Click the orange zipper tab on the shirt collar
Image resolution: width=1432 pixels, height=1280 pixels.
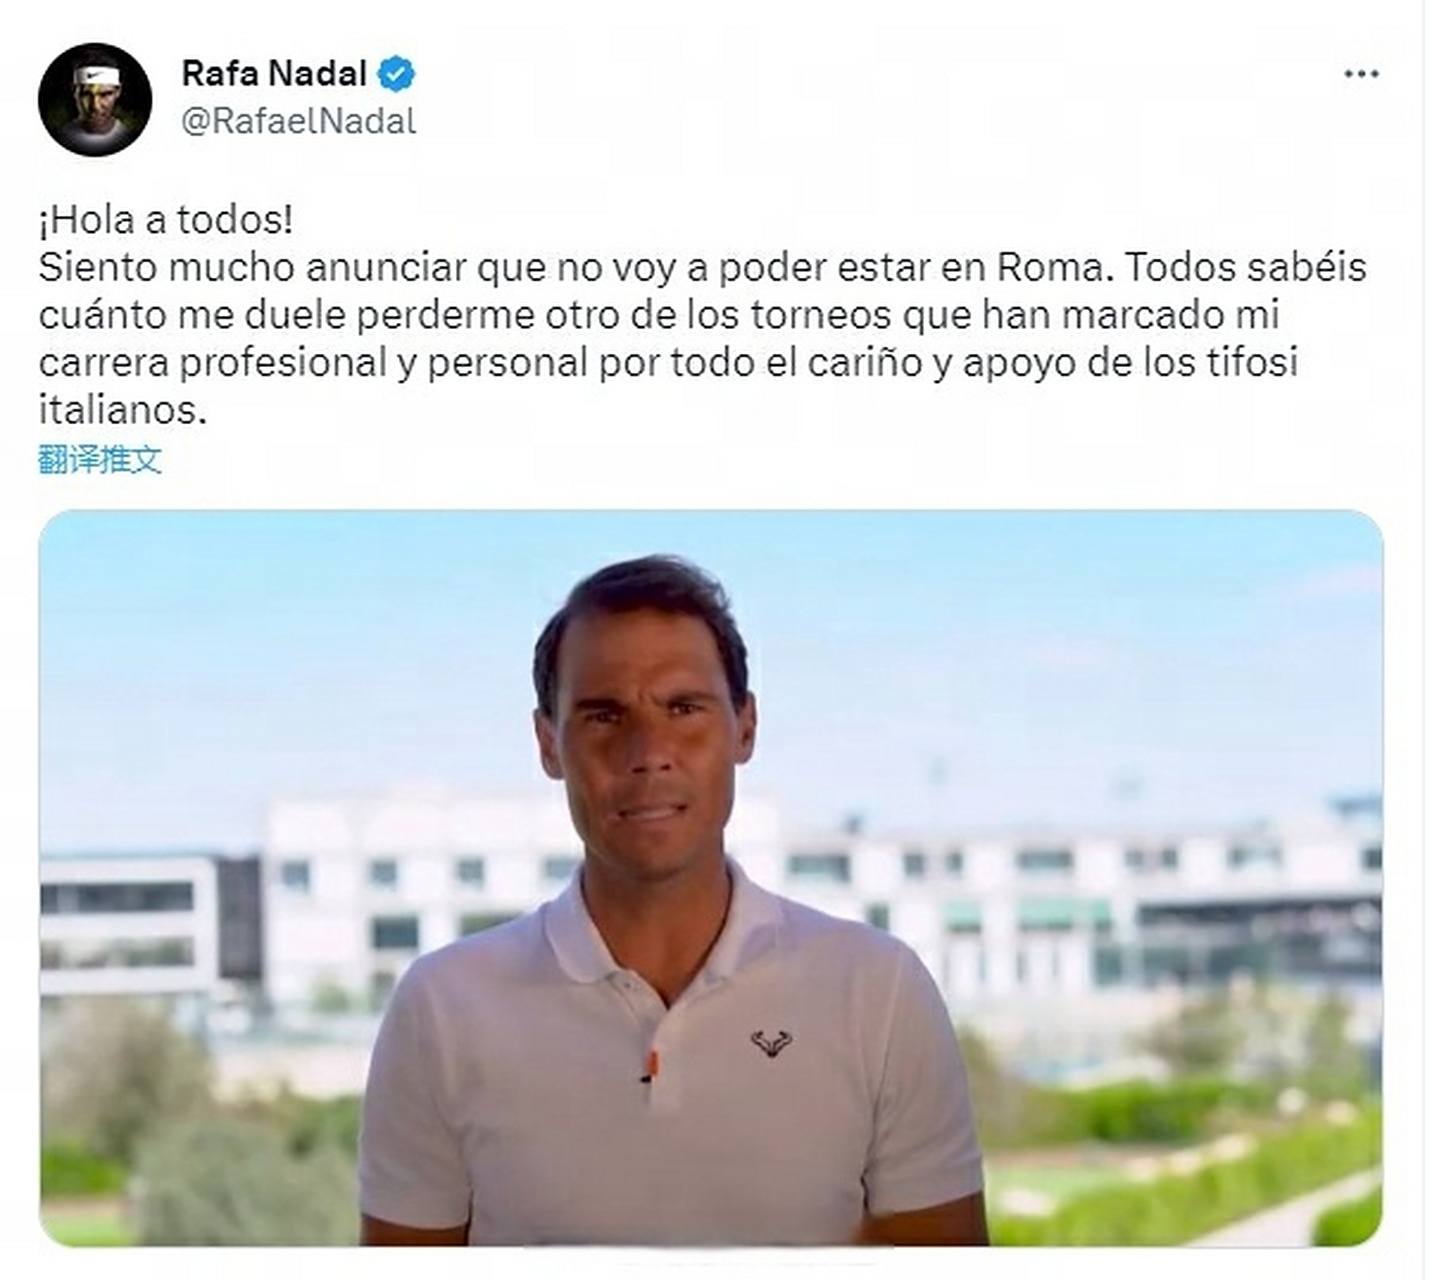click(x=651, y=1063)
